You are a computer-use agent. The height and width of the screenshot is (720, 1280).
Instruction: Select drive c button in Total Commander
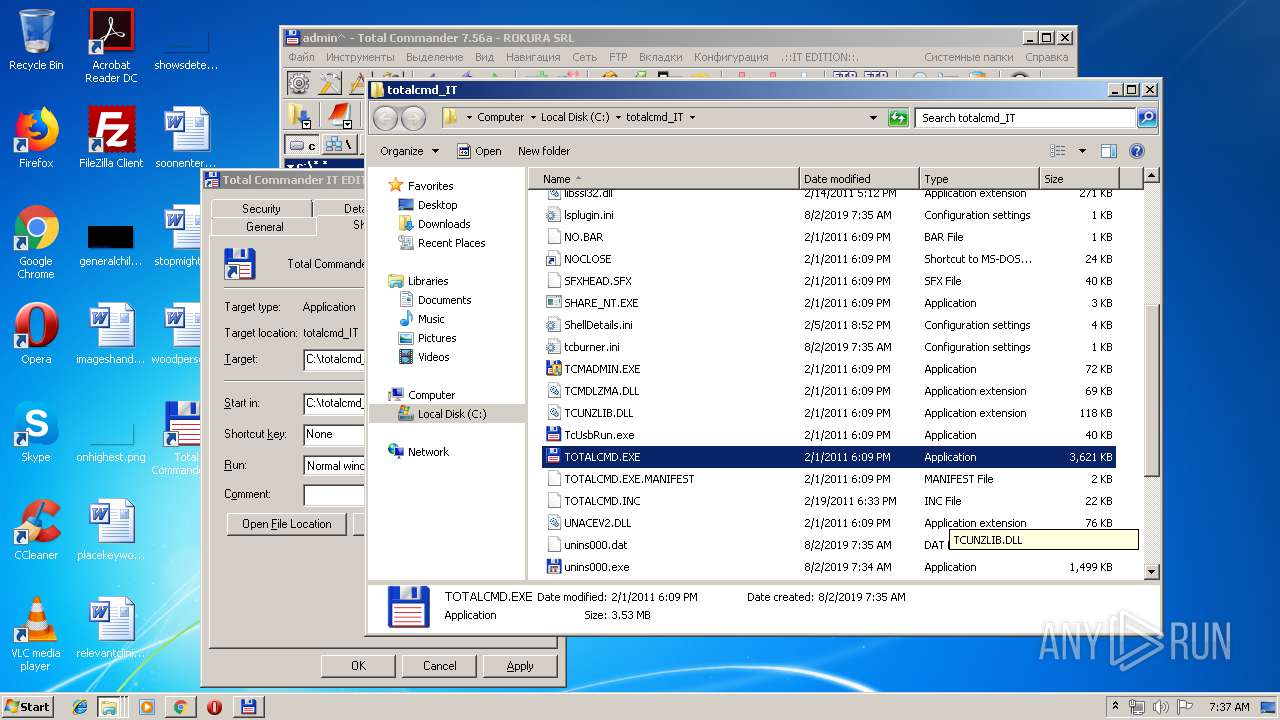click(302, 145)
